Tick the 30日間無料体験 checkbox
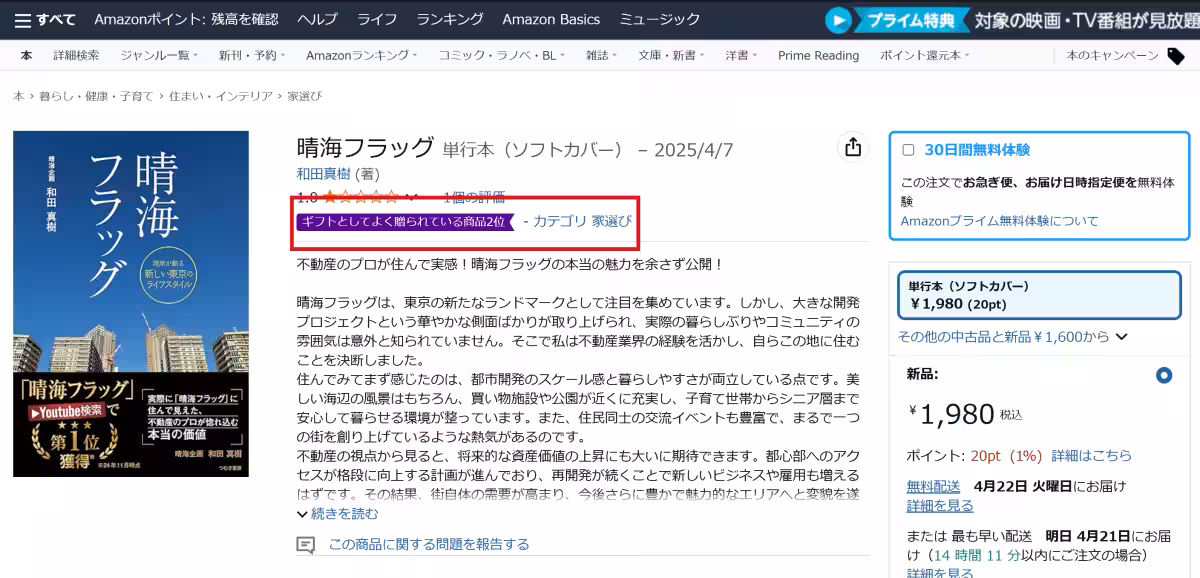1200x578 pixels. point(908,150)
